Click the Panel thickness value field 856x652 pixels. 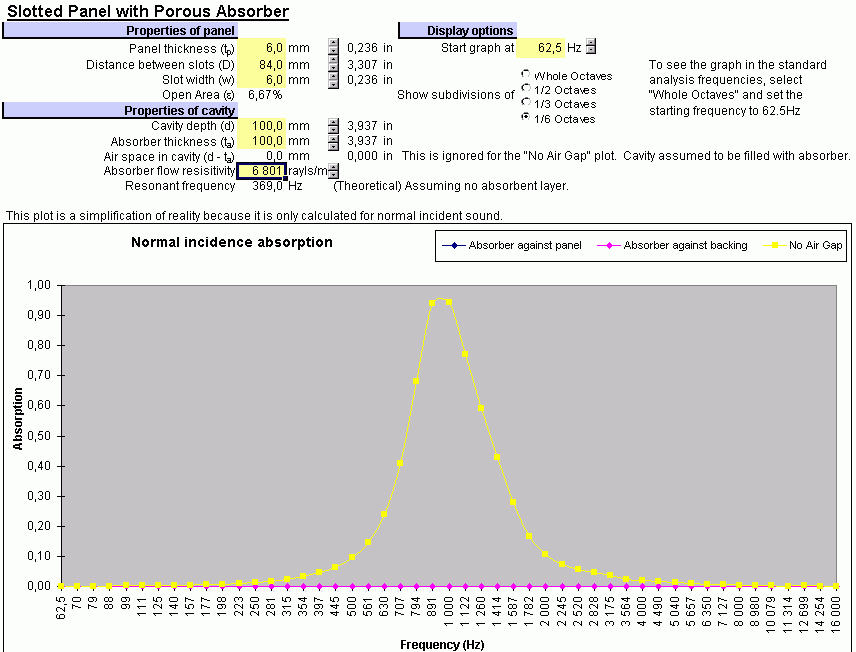[x=261, y=48]
